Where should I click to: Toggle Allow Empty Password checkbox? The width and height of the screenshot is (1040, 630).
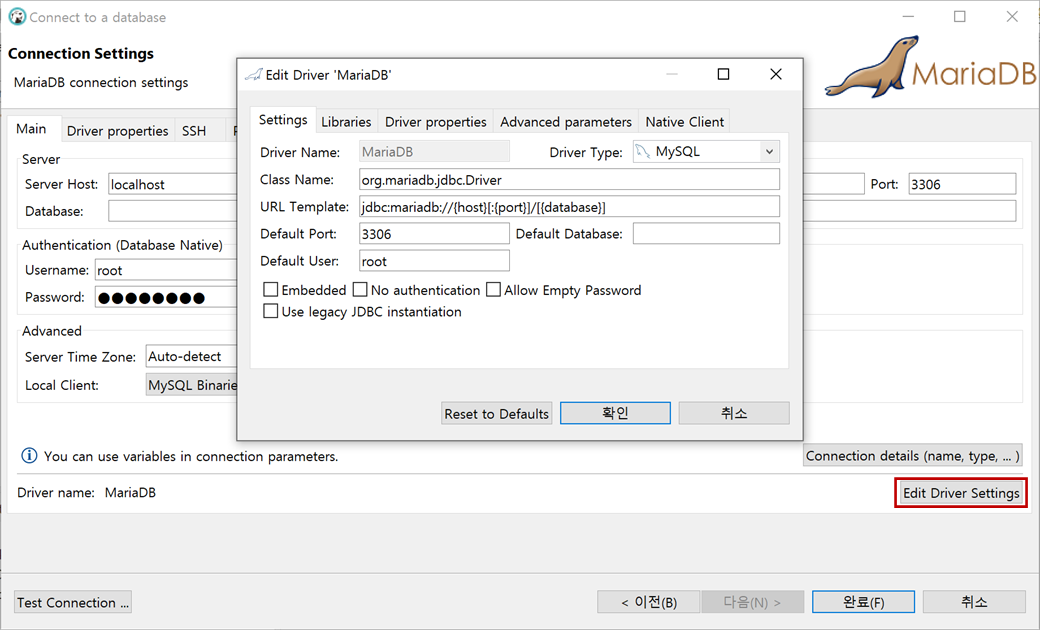[x=493, y=290]
